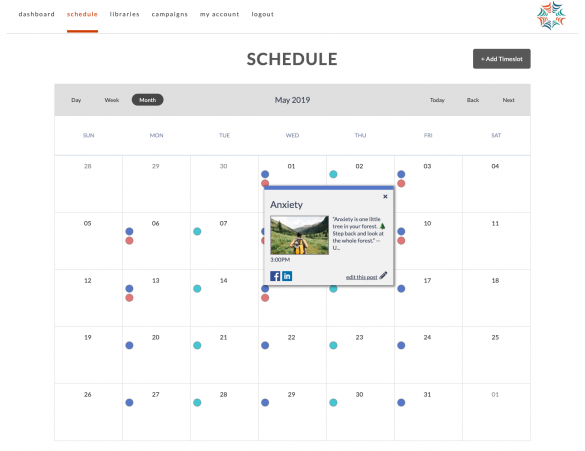Click the colorful logo in top right

(551, 15)
